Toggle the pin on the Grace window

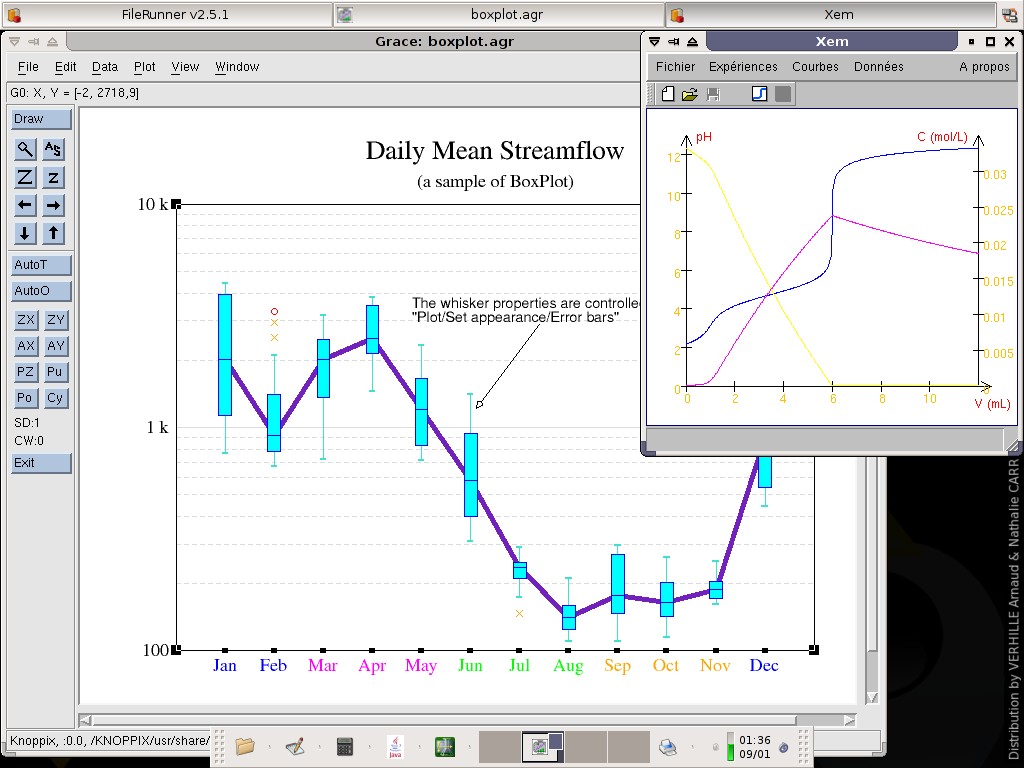pyautogui.click(x=34, y=41)
